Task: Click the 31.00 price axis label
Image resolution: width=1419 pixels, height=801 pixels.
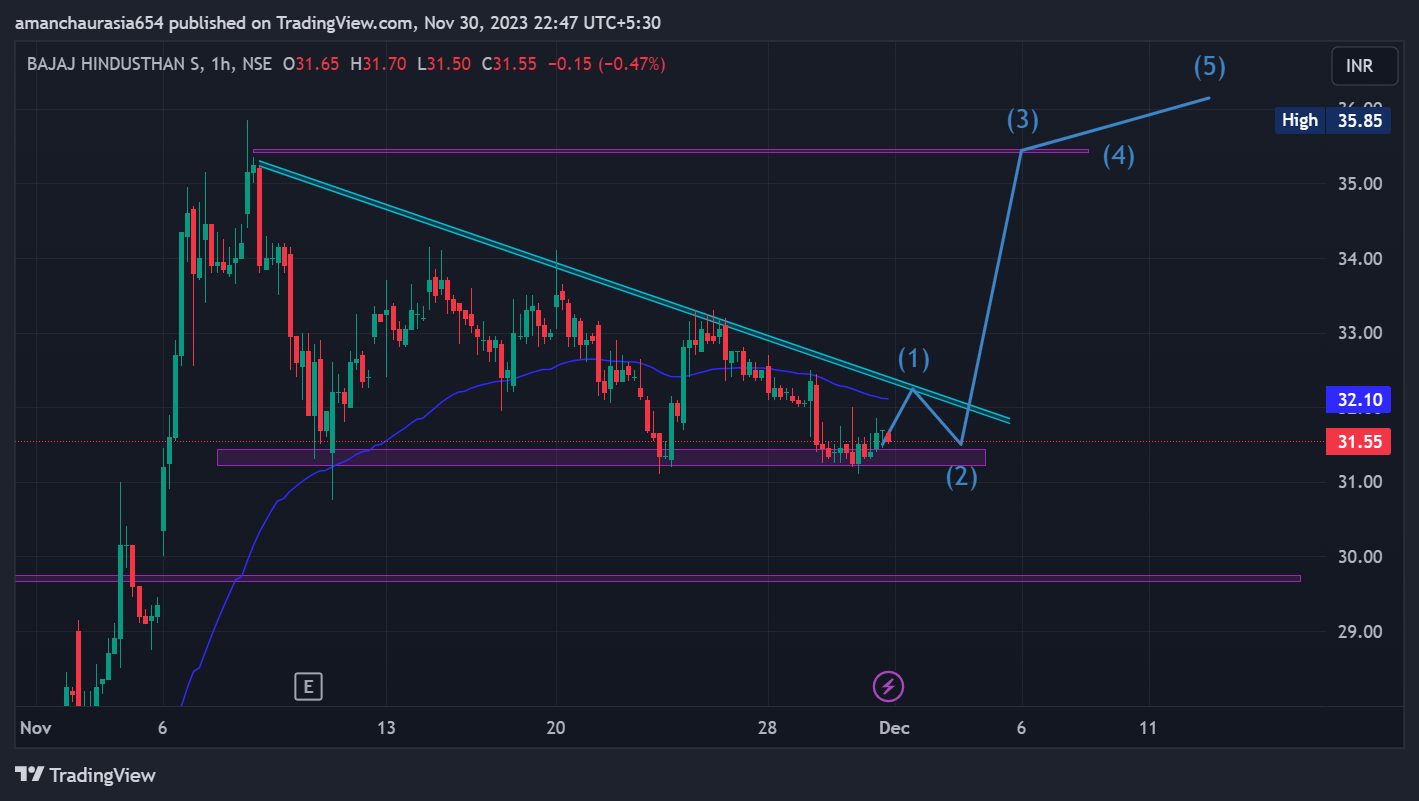Action: pyautogui.click(x=1362, y=482)
